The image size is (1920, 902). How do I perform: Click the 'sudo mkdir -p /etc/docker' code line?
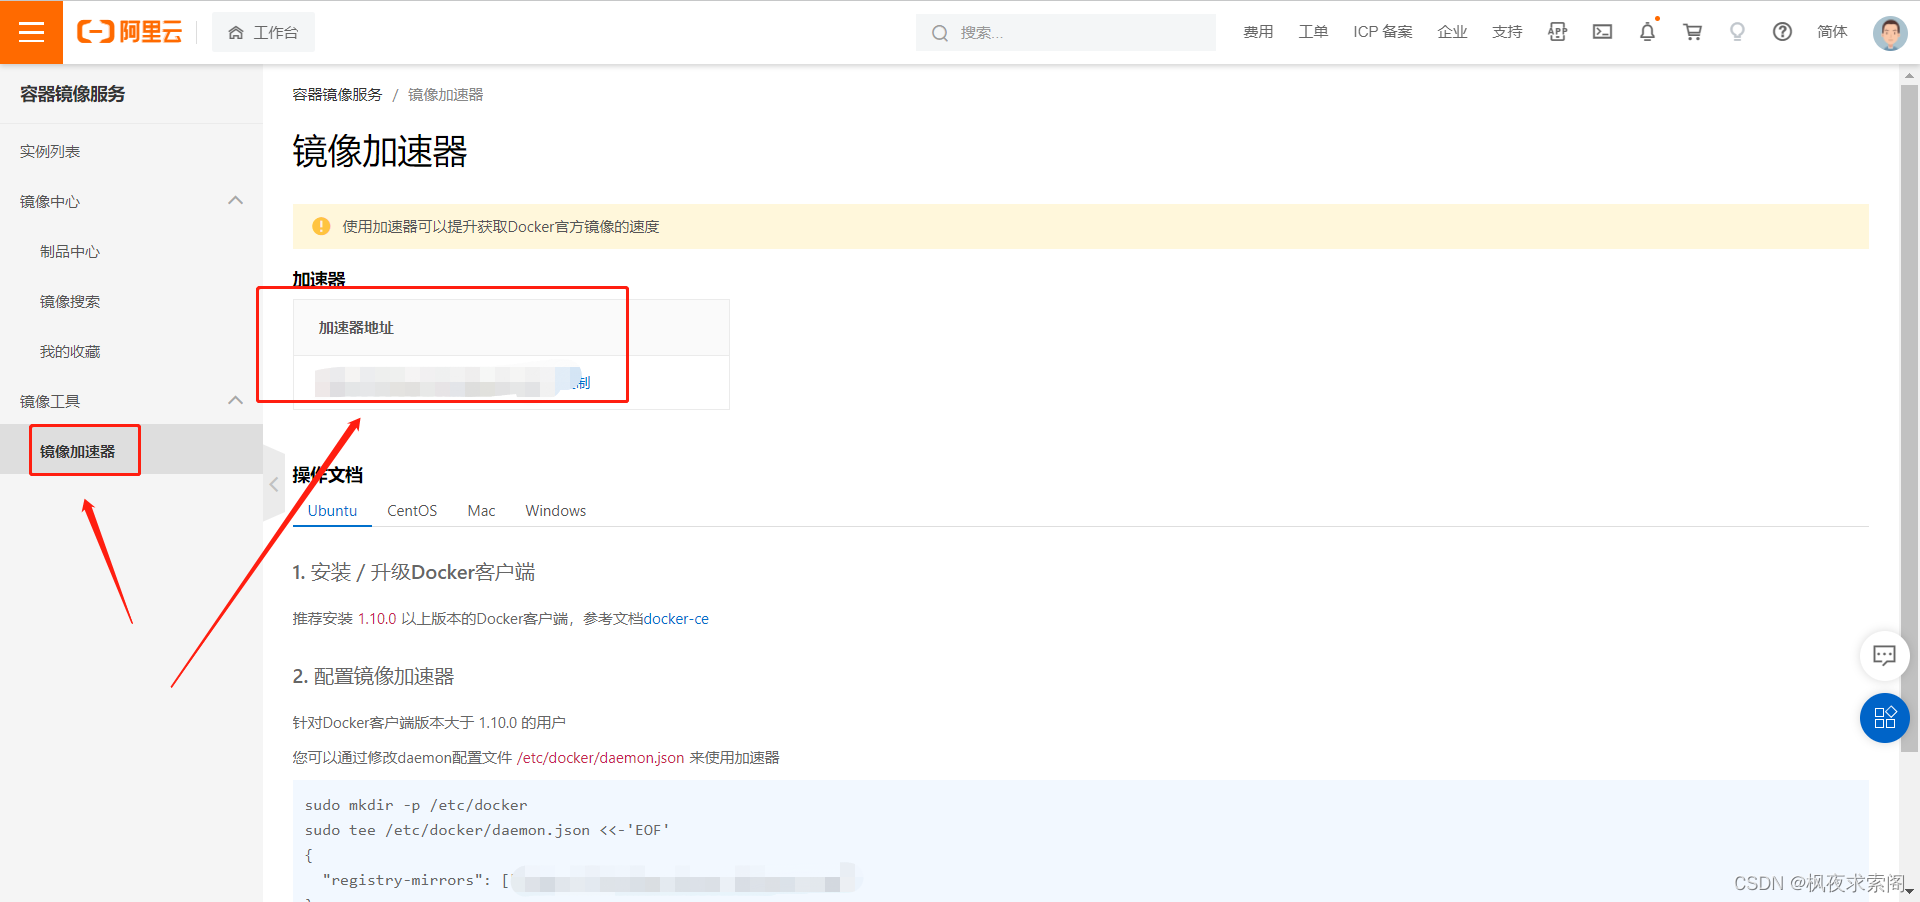(x=416, y=805)
